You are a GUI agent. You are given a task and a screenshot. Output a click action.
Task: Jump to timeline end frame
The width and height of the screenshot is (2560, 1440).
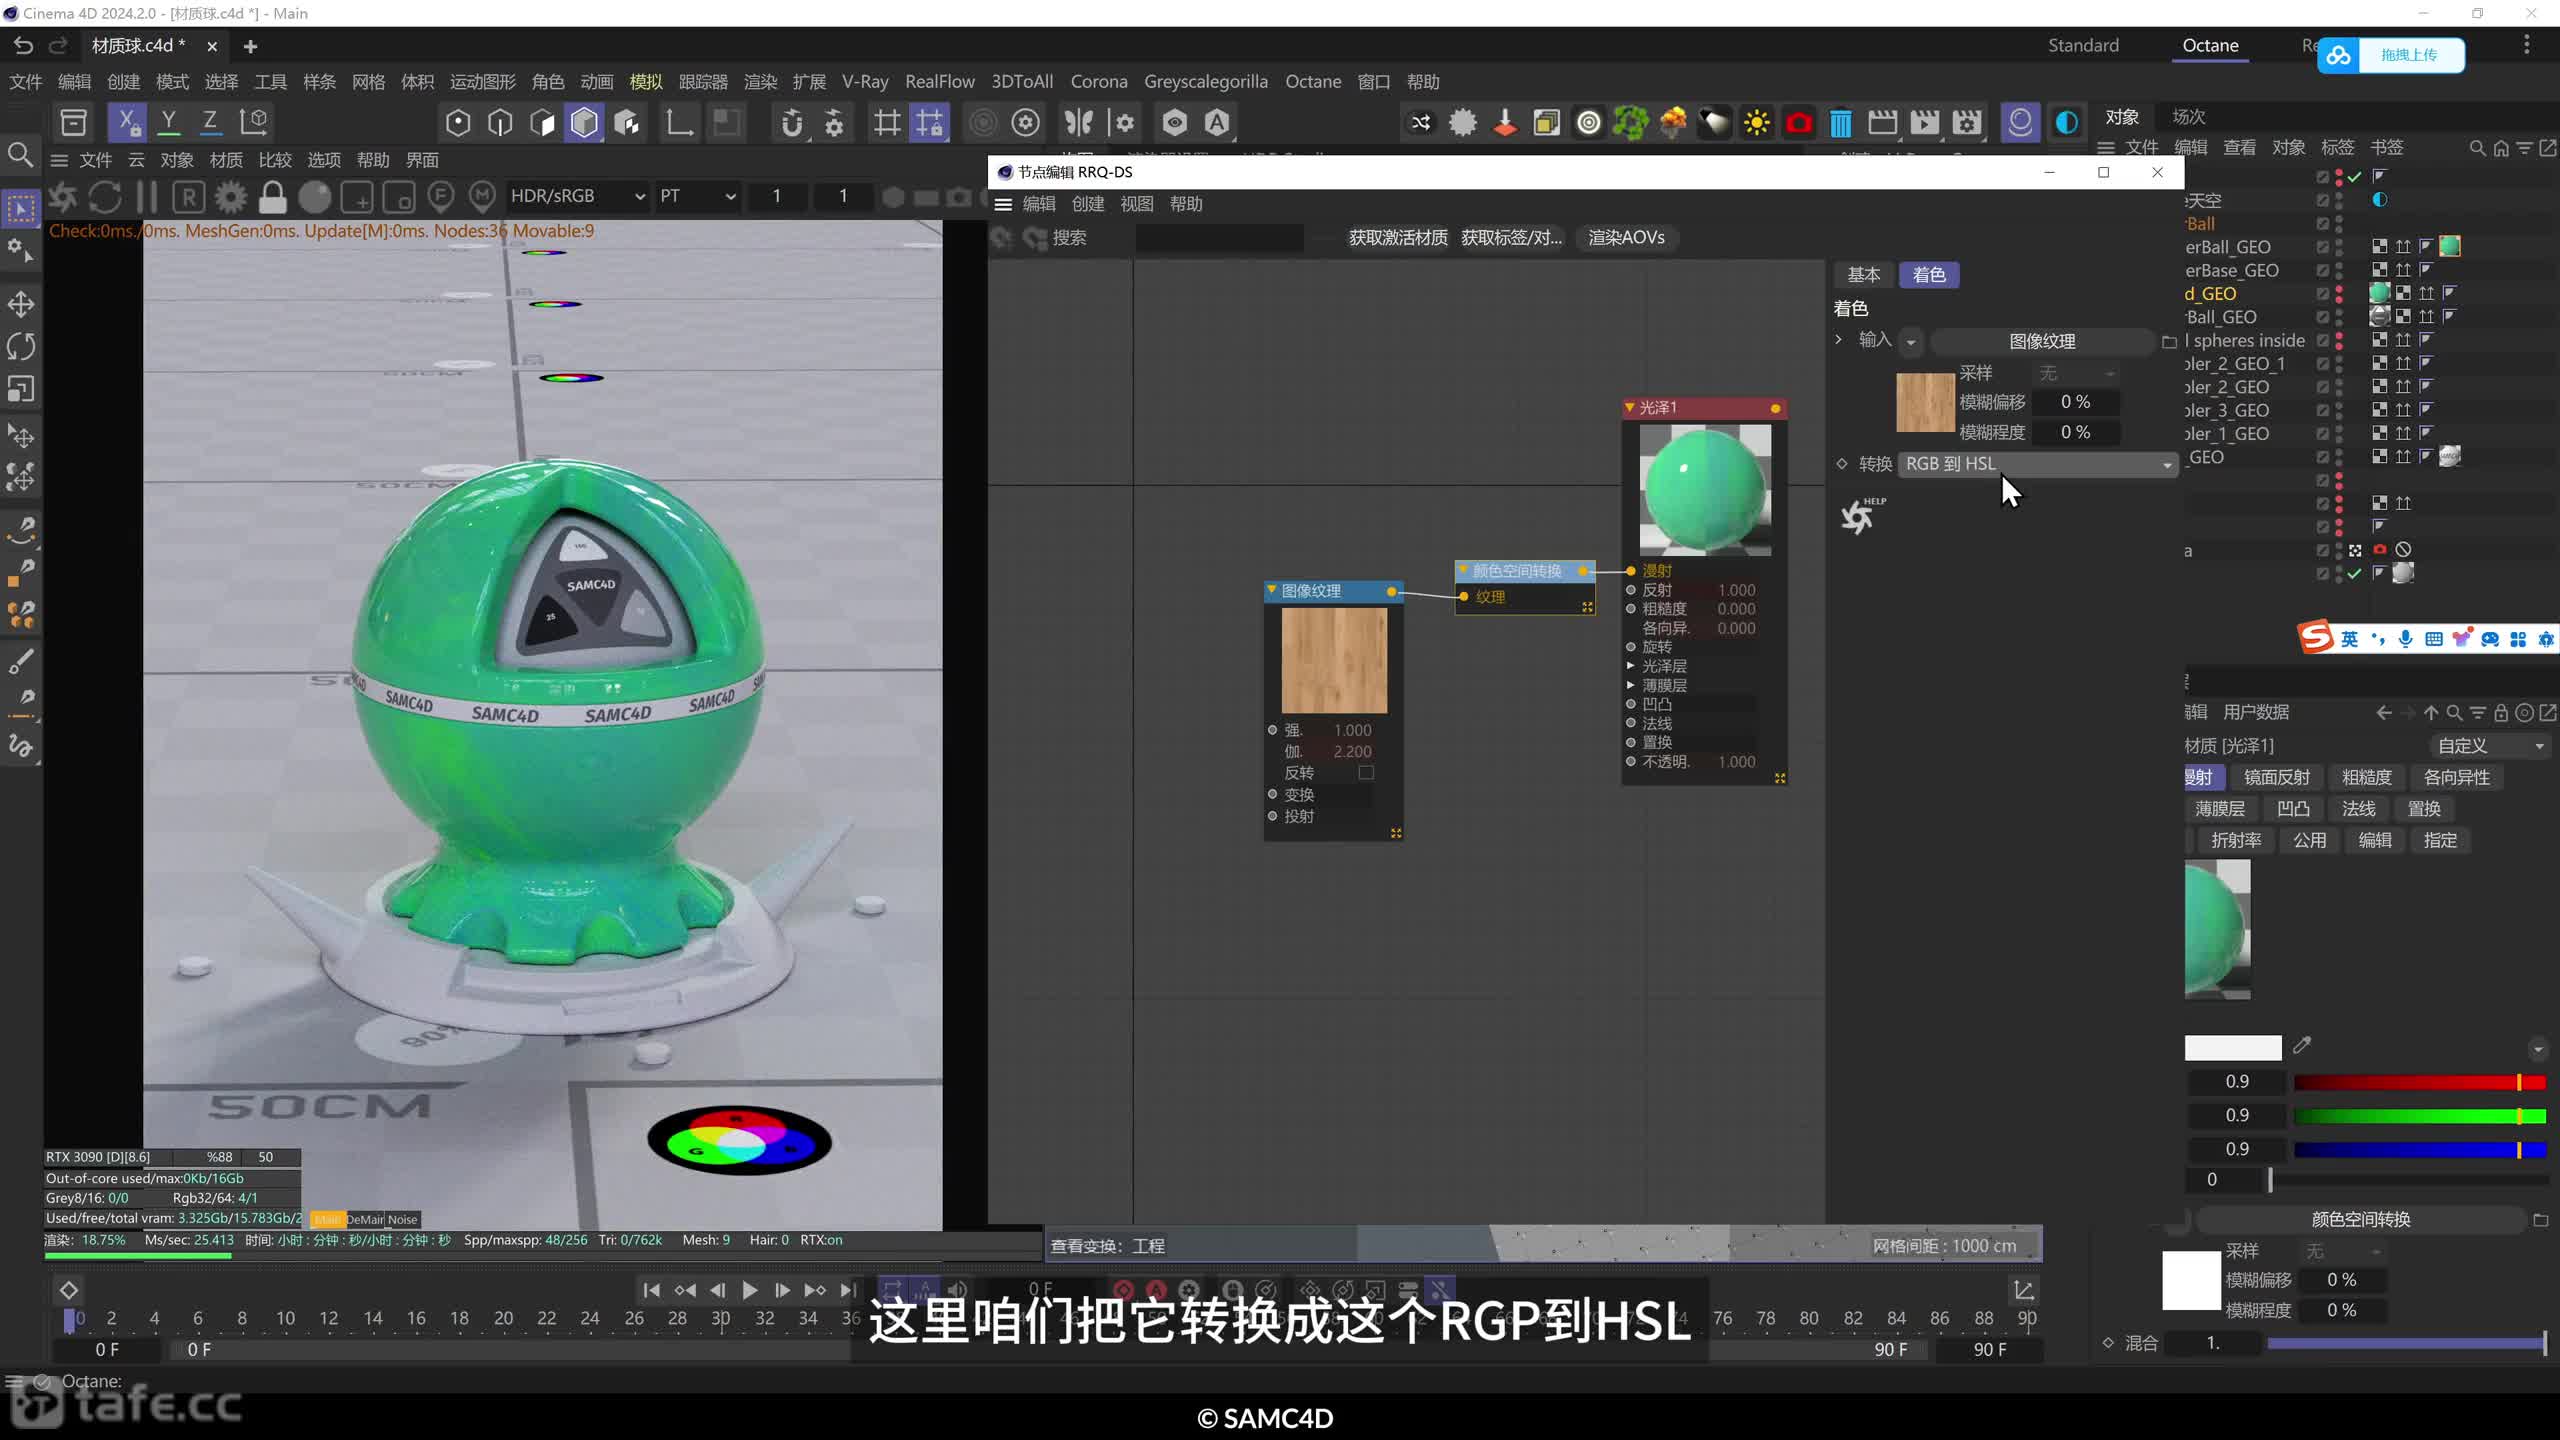tap(848, 1290)
